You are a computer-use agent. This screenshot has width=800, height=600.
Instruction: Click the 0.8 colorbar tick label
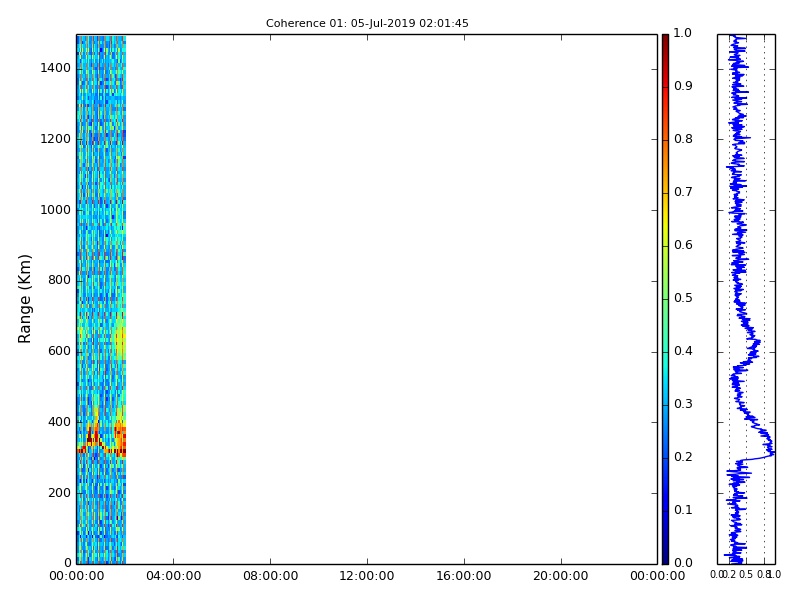coord(683,139)
